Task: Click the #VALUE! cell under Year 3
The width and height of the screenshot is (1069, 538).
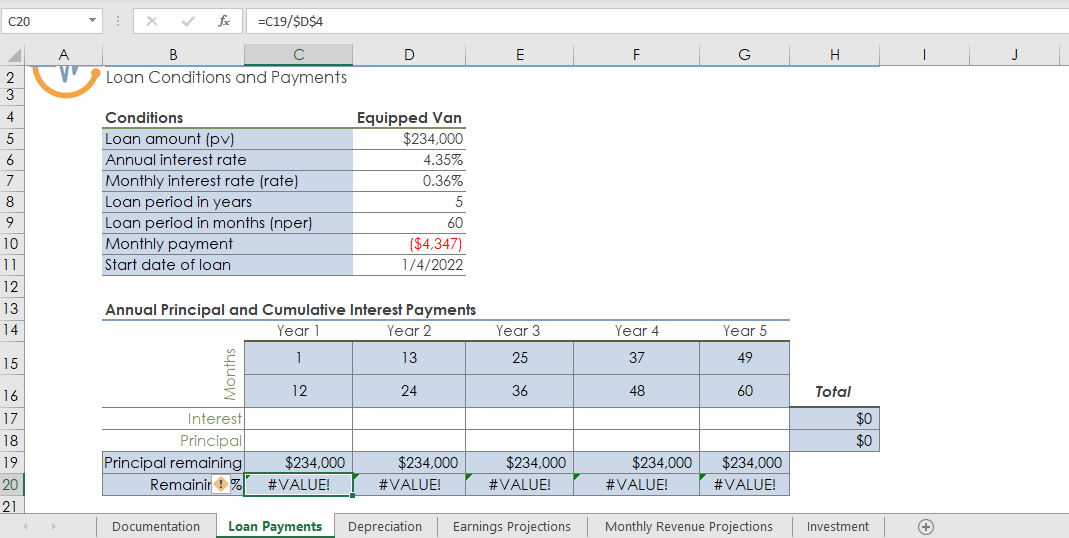Action: point(520,485)
